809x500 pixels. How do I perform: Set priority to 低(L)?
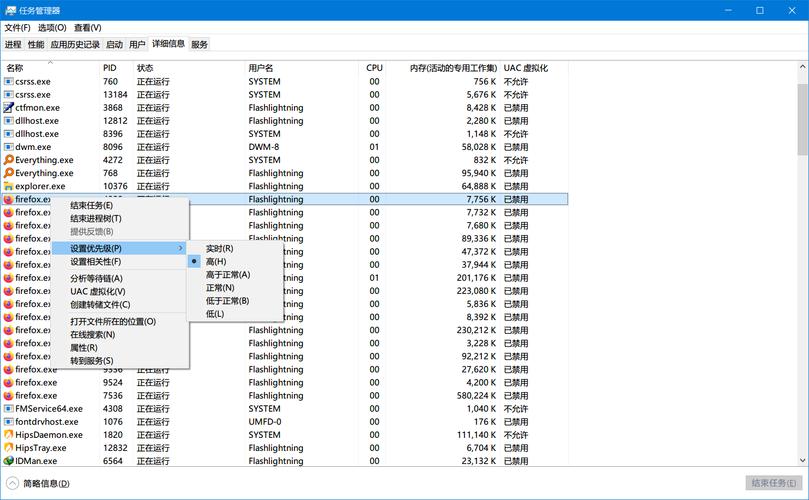[215, 314]
